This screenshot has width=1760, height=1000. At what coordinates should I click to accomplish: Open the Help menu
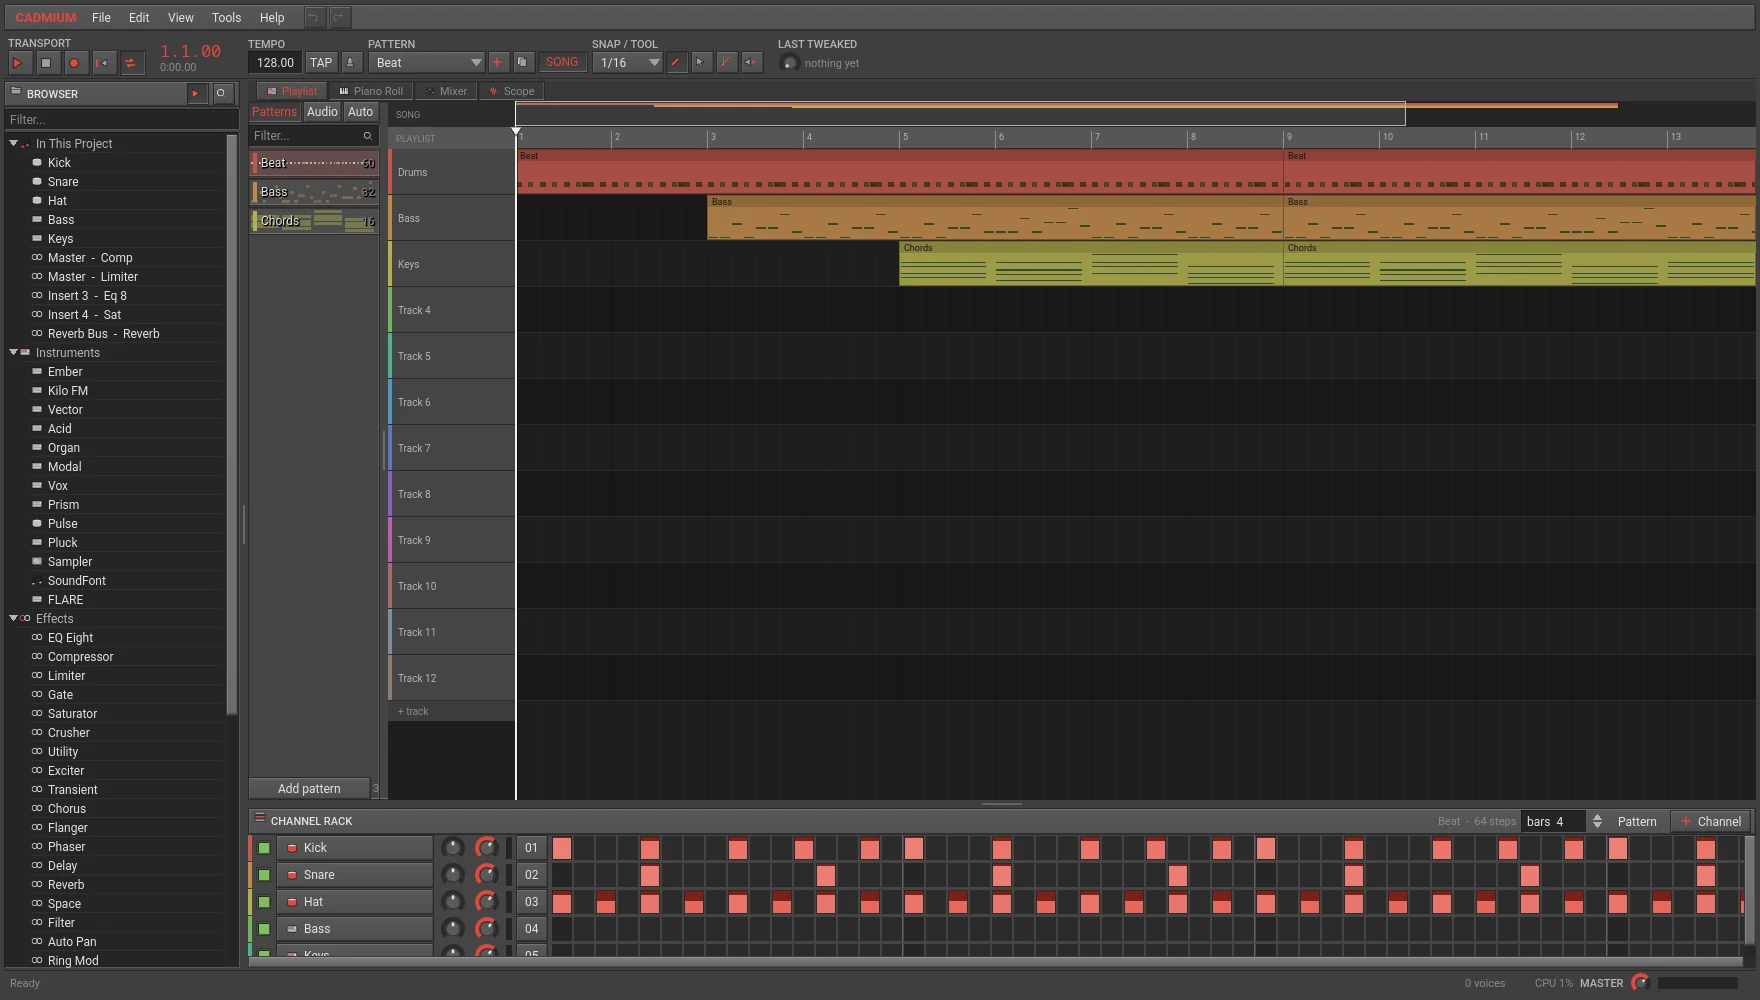tap(272, 17)
